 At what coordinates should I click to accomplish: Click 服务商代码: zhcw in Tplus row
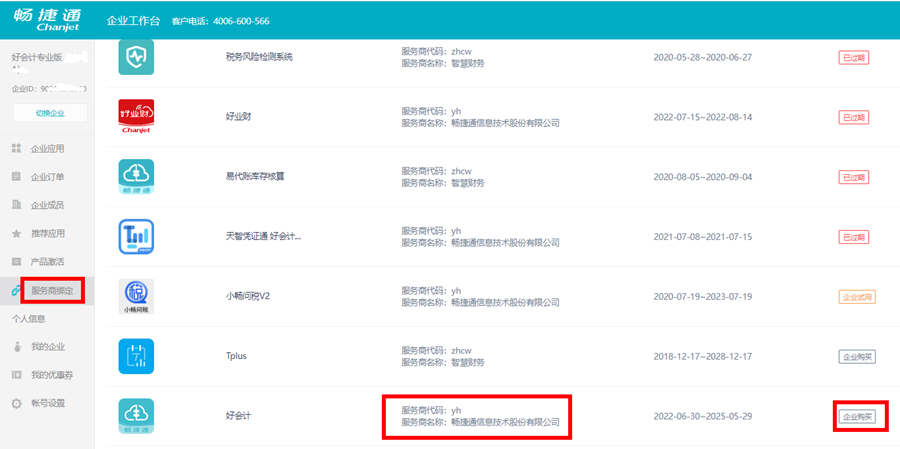436,351
